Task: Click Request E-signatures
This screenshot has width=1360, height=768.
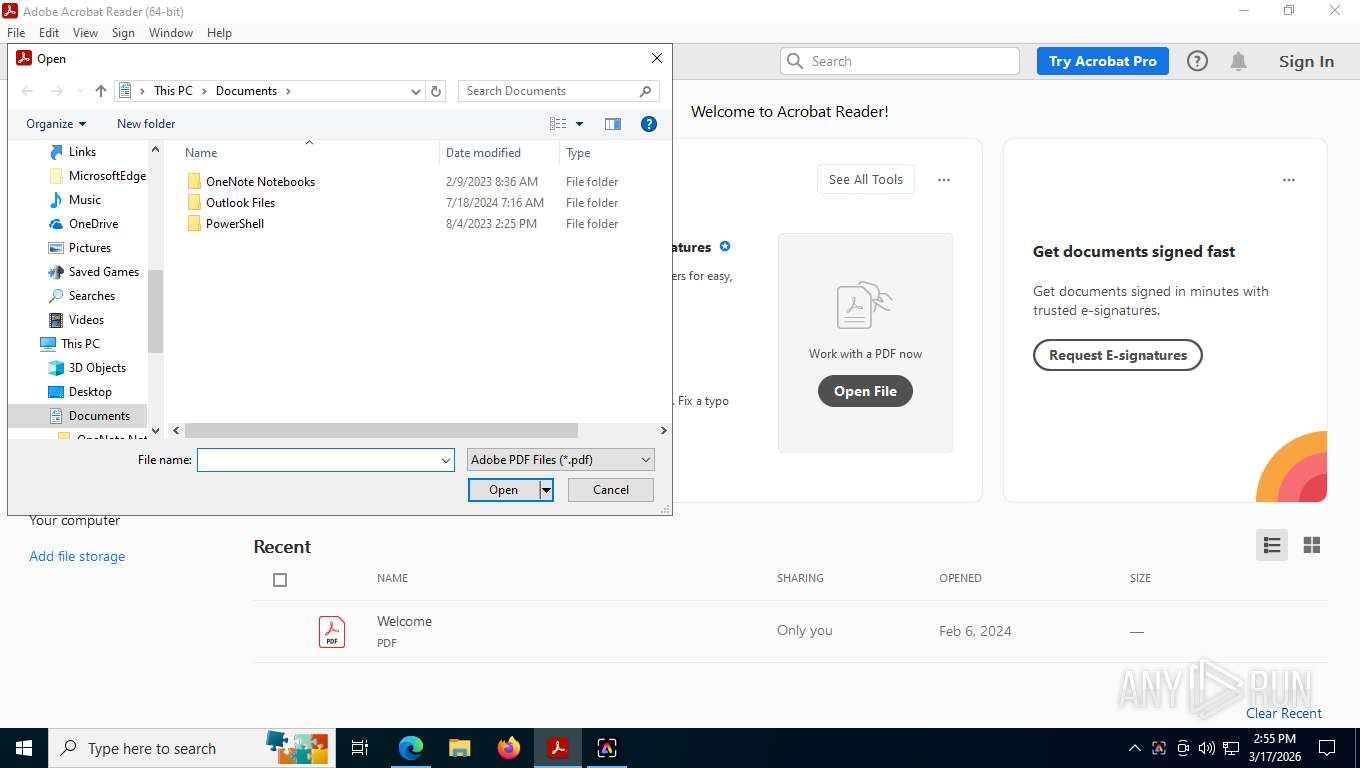Action: point(1118,355)
